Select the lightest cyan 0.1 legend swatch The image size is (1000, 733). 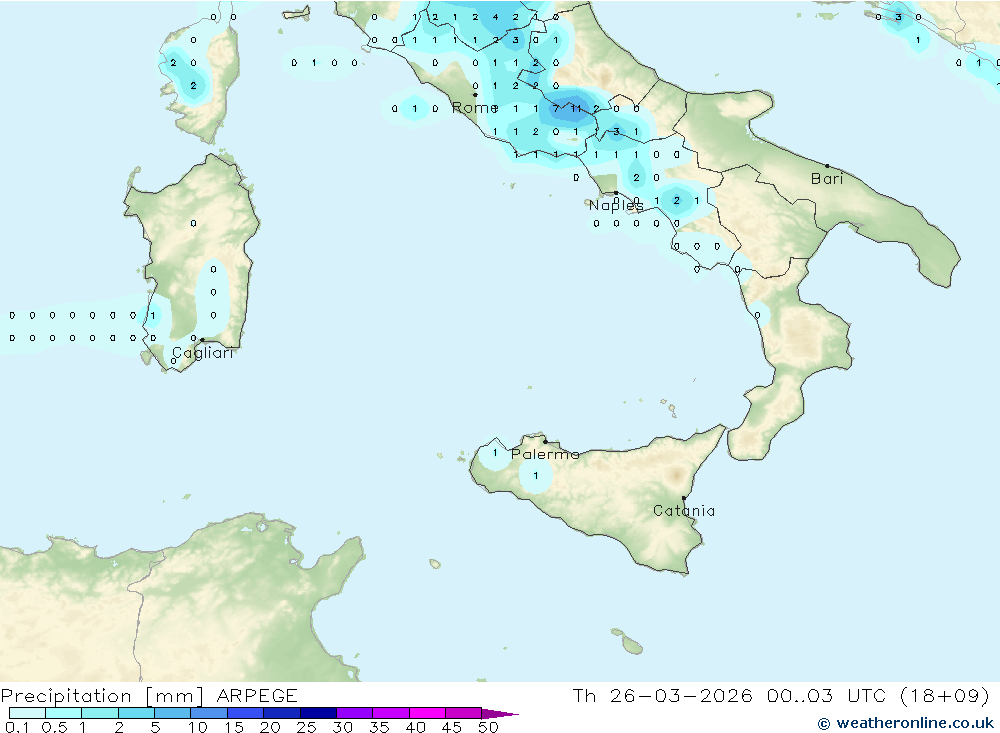coord(27,713)
